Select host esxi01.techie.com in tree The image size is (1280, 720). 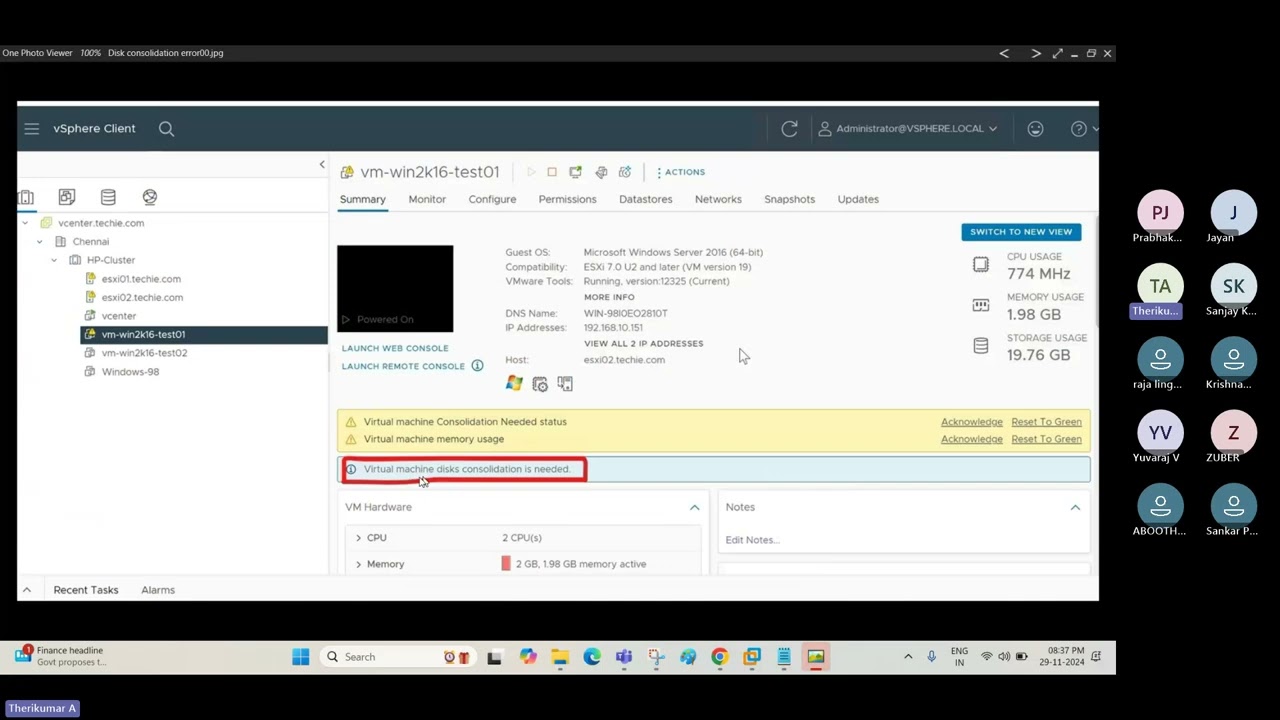[140, 279]
